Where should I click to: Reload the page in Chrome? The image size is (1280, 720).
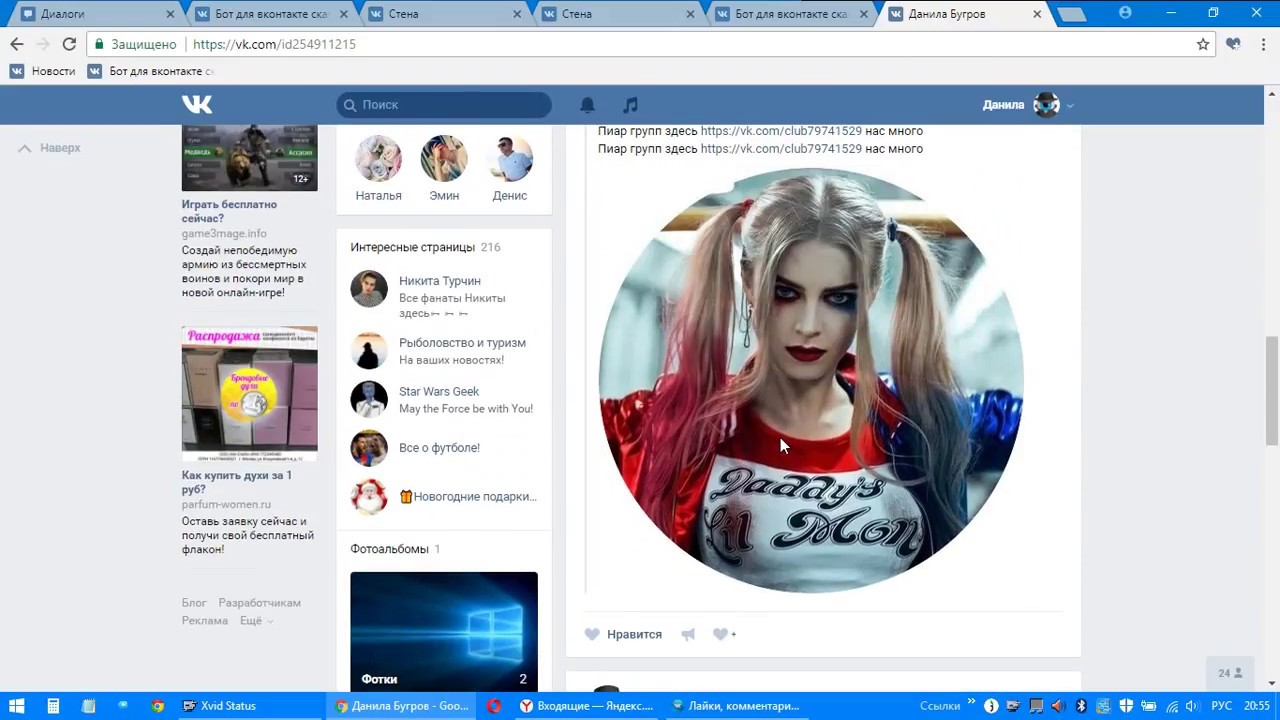[x=69, y=44]
